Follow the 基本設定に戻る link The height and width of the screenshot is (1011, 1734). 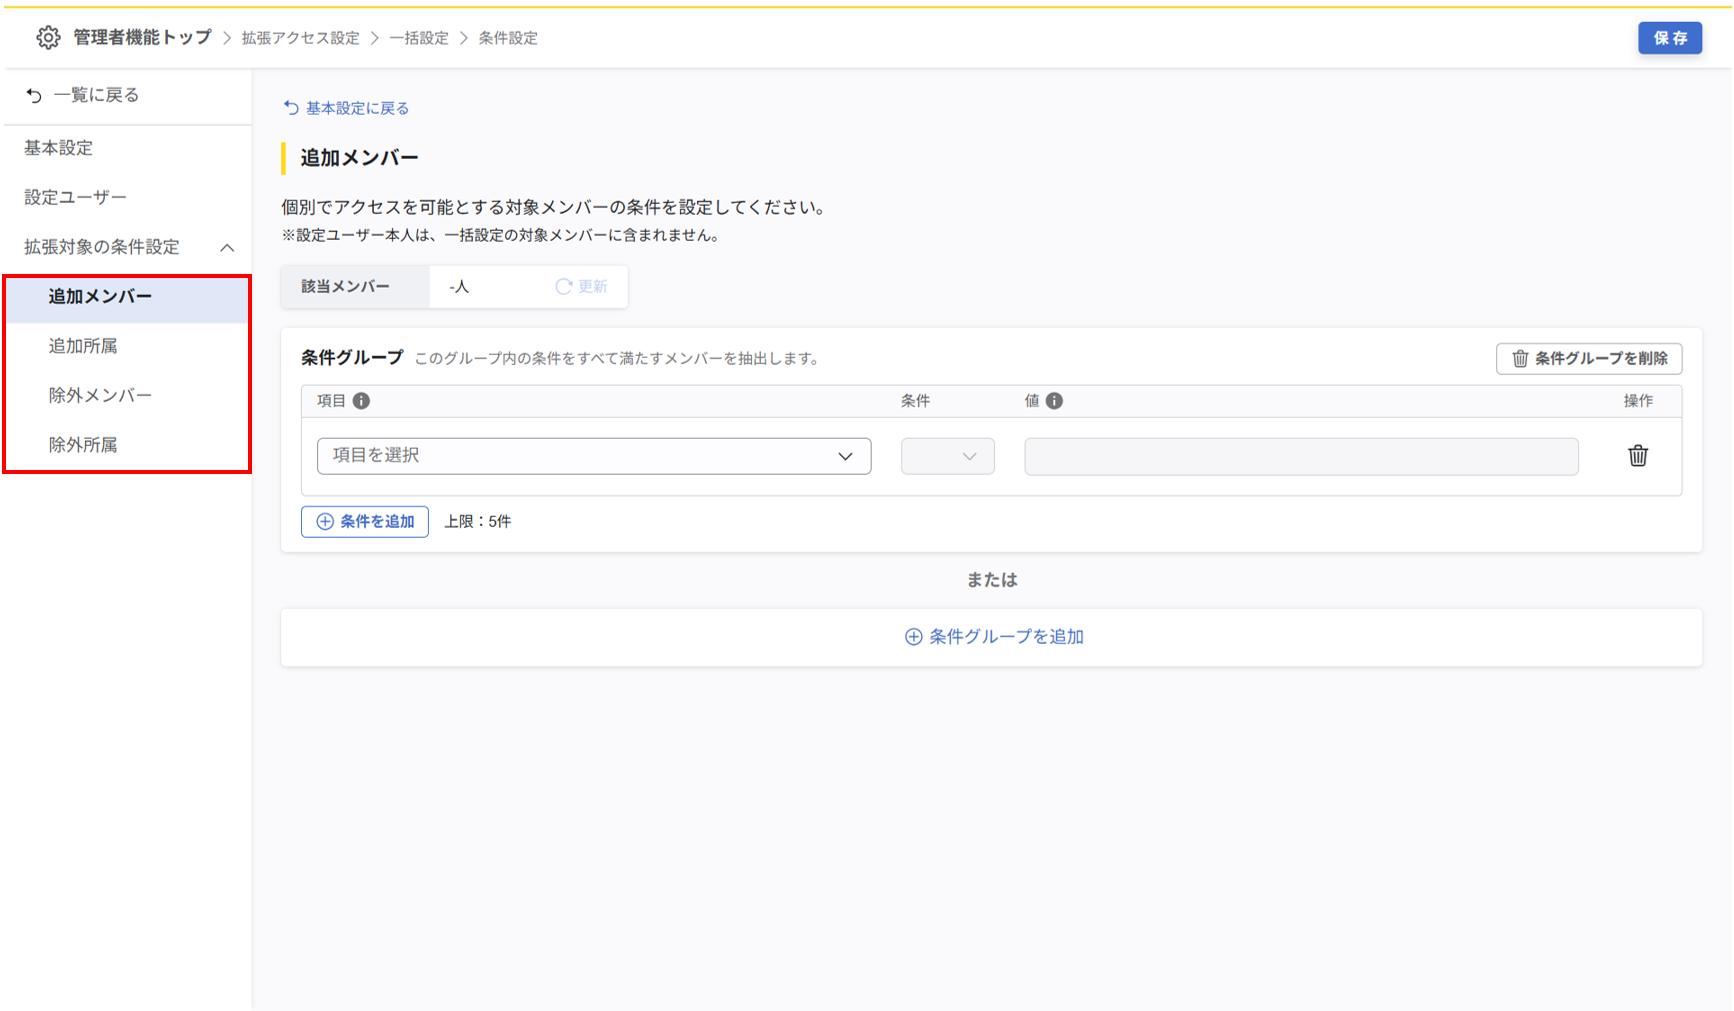point(356,108)
